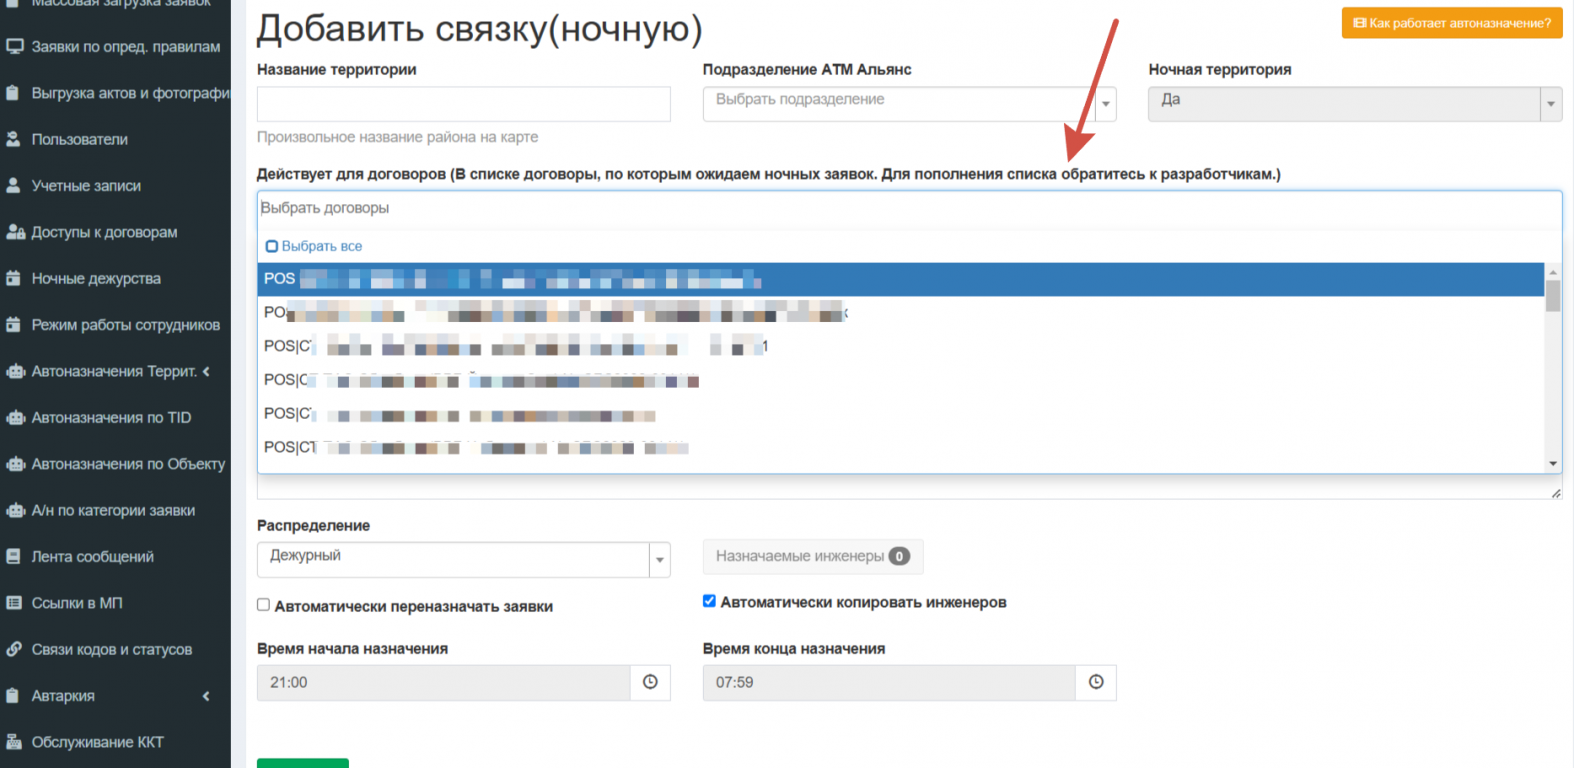Click the link icon beside Связи кодов и статусов

pyautogui.click(x=14, y=650)
